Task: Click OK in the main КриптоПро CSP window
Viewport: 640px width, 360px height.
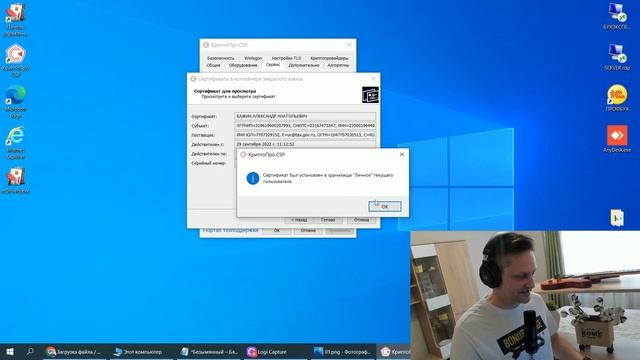Action: coord(276,231)
